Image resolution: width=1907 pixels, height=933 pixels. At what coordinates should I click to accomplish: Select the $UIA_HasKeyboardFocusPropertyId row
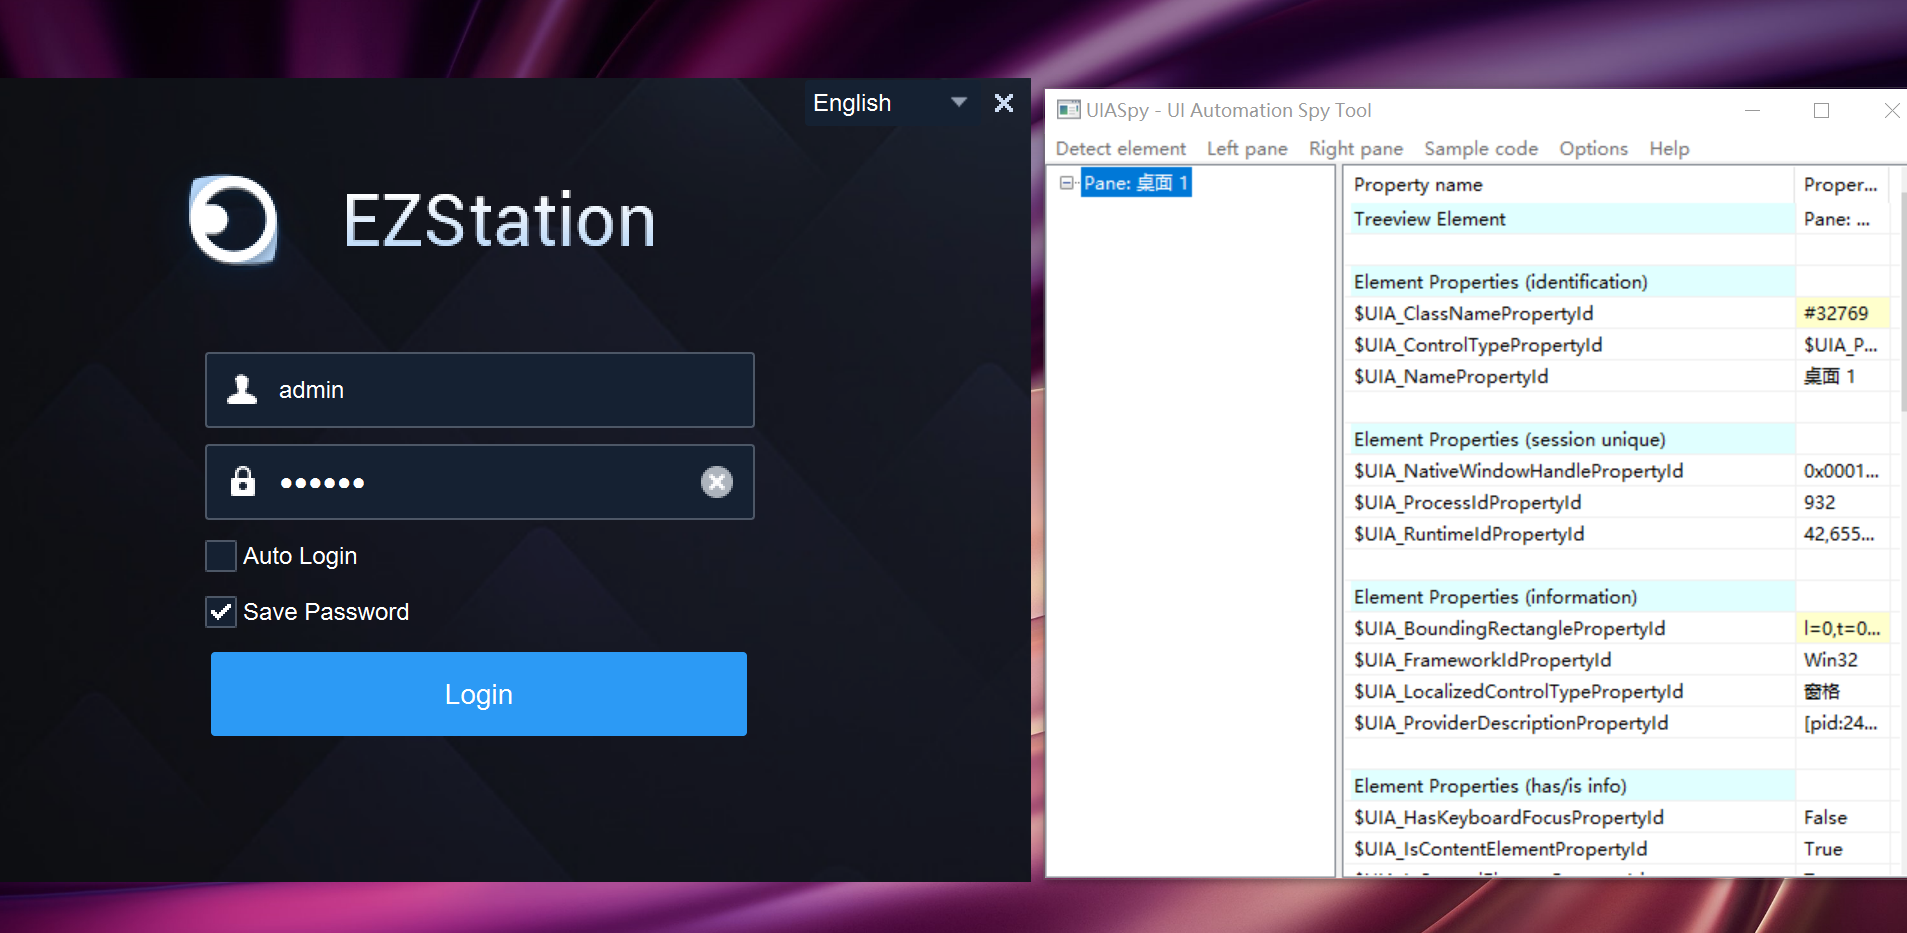(1619, 817)
